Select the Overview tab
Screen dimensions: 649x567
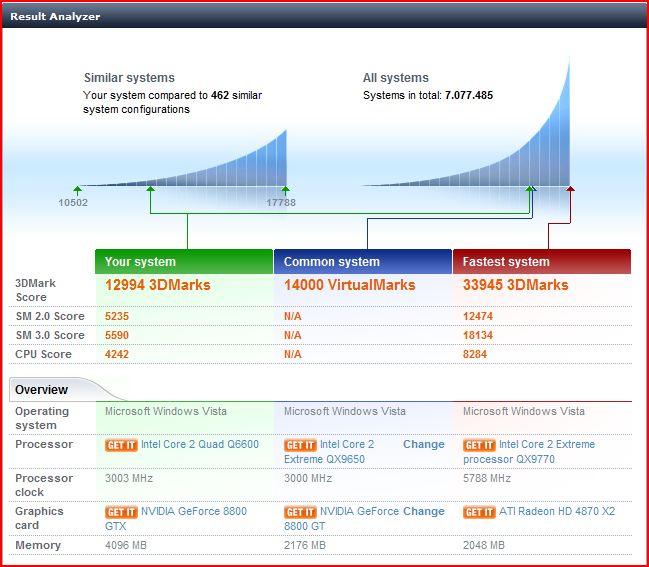pyautogui.click(x=41, y=390)
